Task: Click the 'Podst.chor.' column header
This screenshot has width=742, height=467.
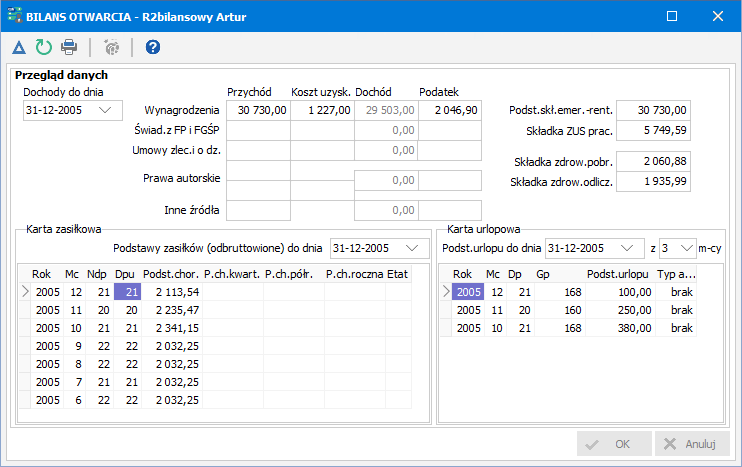Action: [x=171, y=273]
